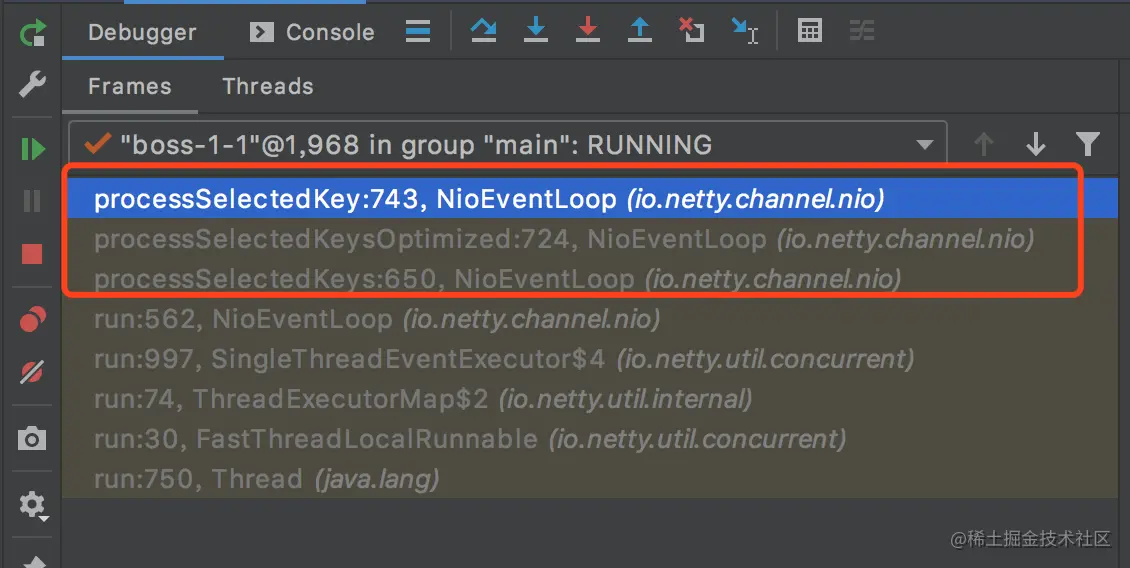Open the View Breakpoints icon (red circles)
The height and width of the screenshot is (568, 1130).
click(x=32, y=319)
